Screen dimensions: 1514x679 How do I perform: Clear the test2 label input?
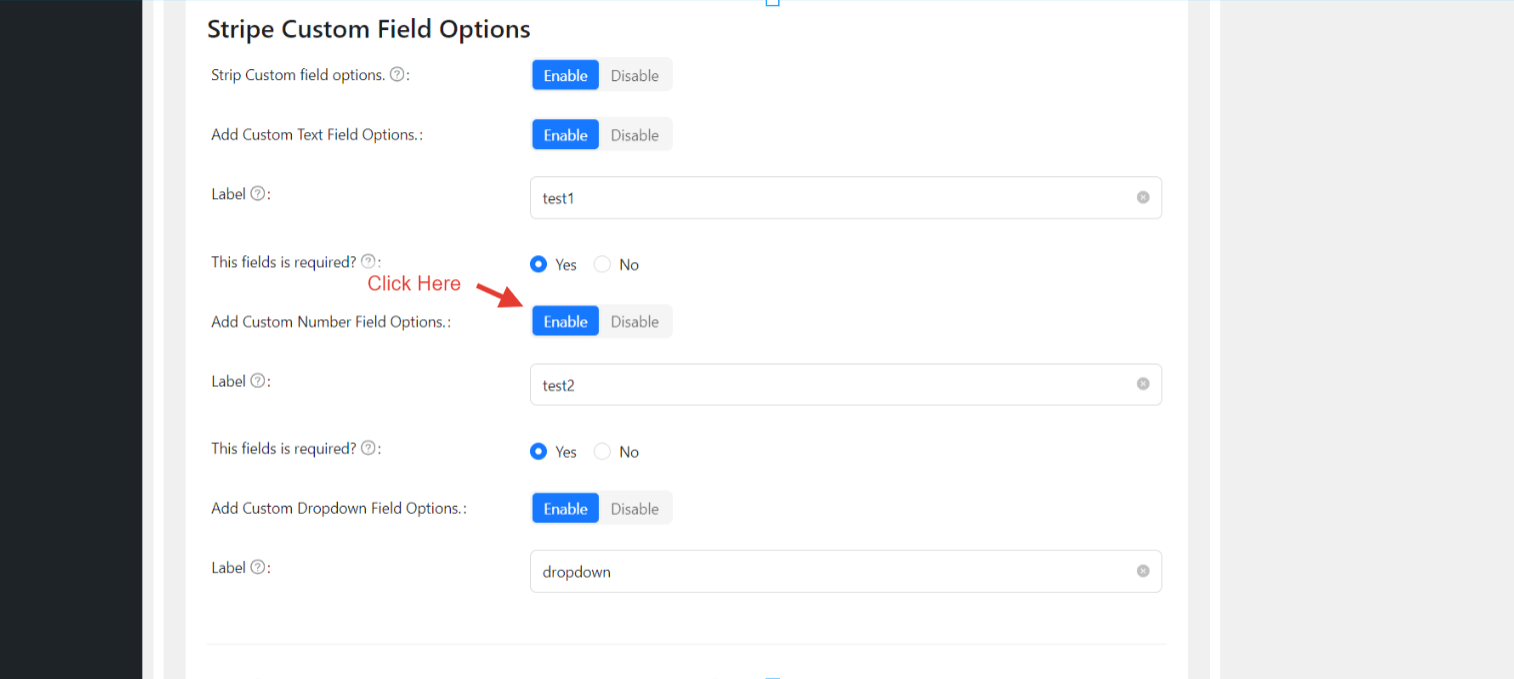1143,384
